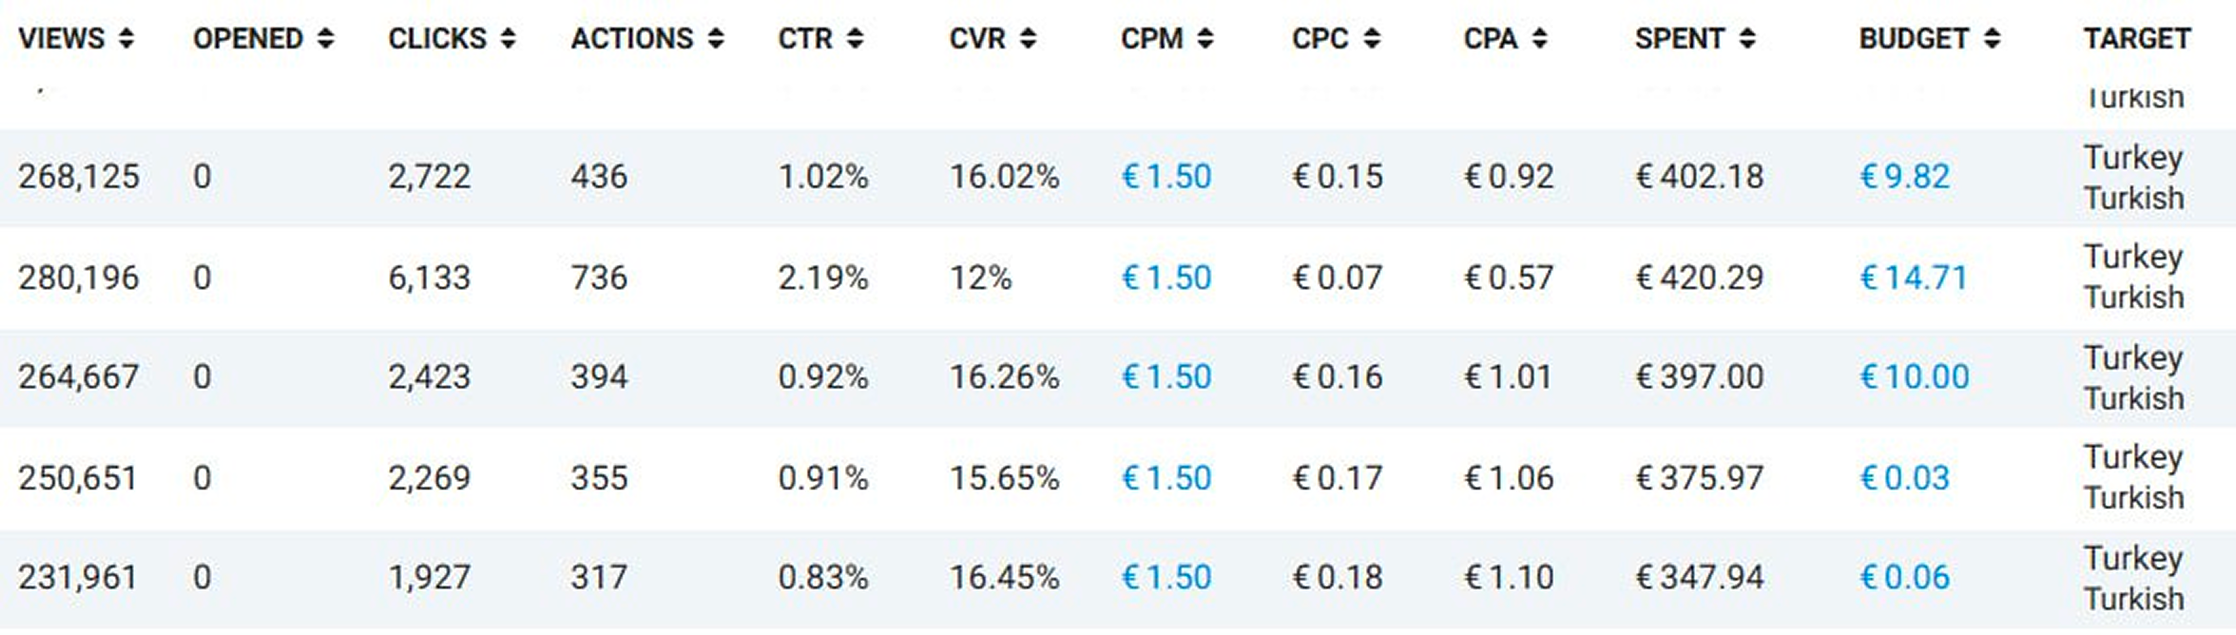The image size is (2236, 635).
Task: Select the €0.06 budget link
Action: click(x=1904, y=578)
